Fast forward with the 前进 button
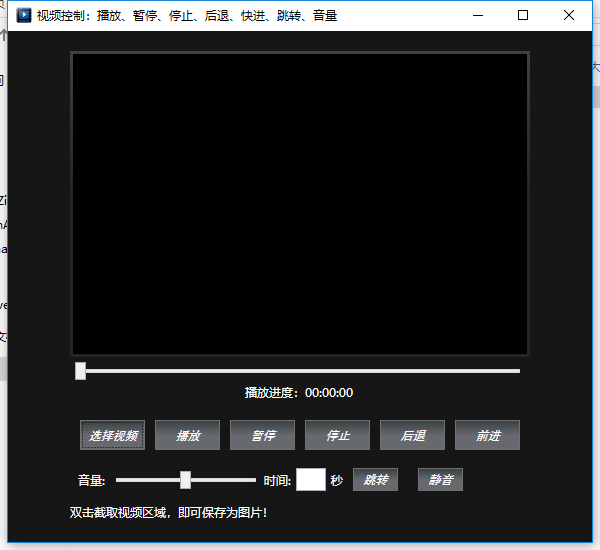Image resolution: width=600 pixels, height=550 pixels. (x=487, y=436)
